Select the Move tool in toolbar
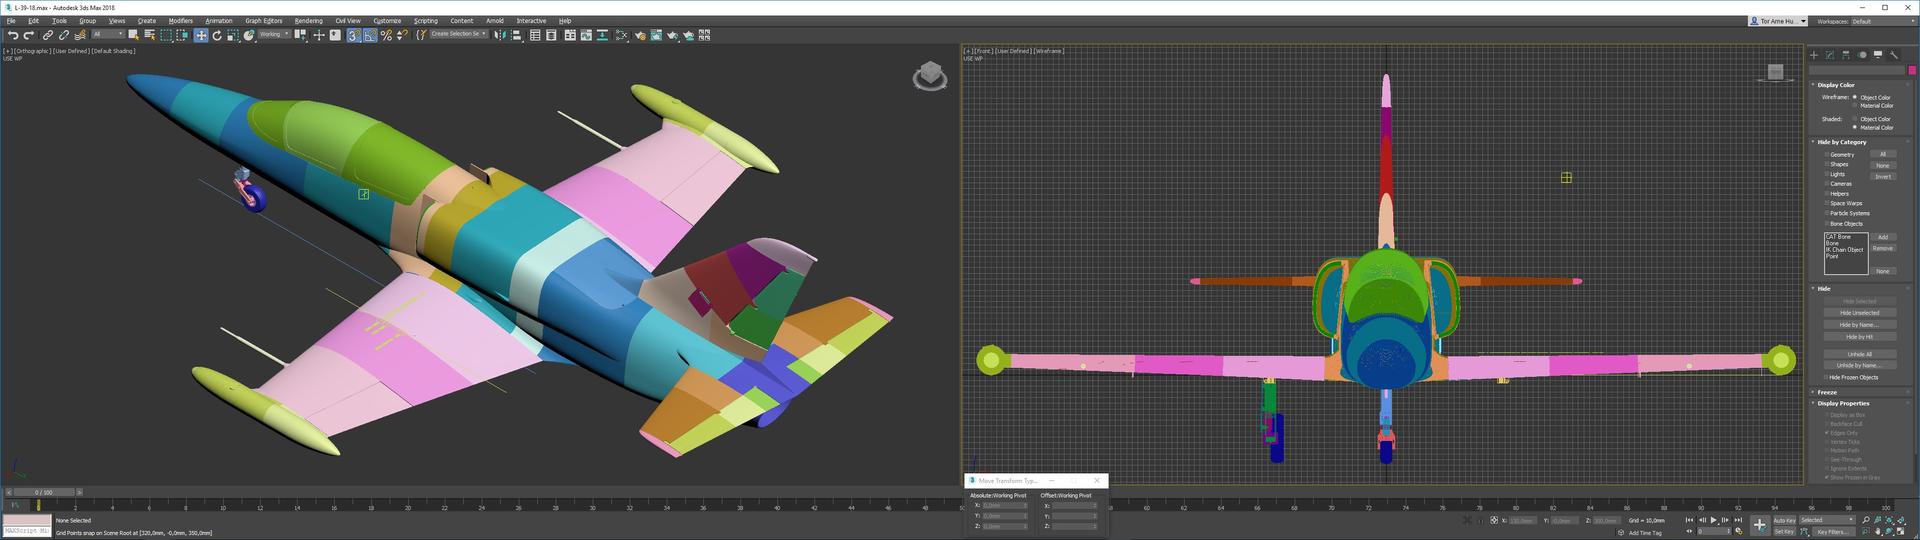Screen dimensions: 1920x540 201,35
